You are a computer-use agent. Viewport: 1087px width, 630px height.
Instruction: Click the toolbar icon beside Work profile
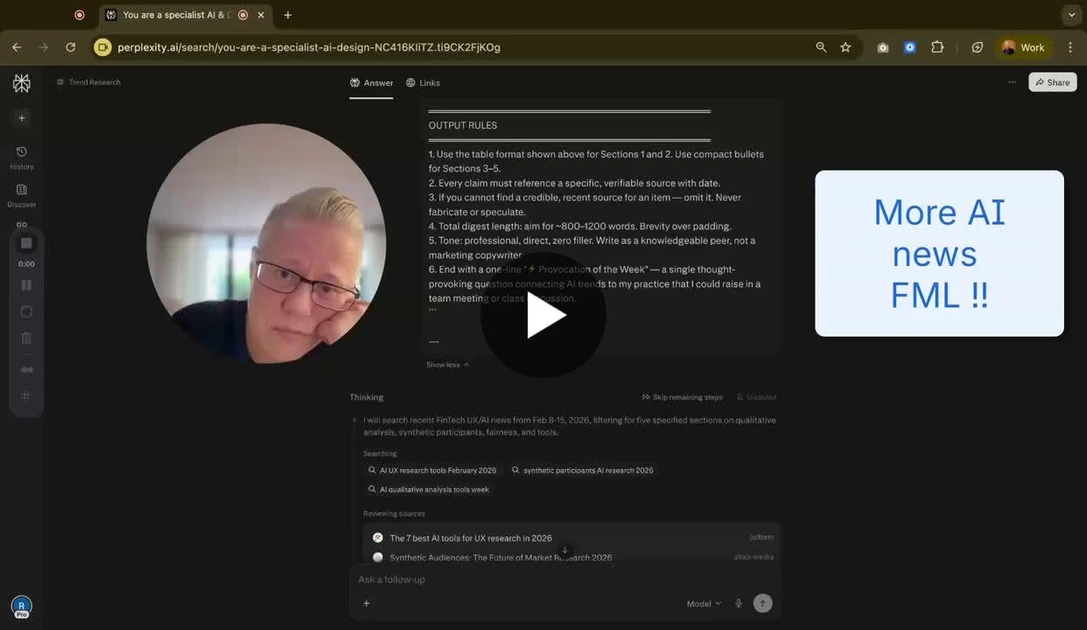pyautogui.click(x=977, y=47)
